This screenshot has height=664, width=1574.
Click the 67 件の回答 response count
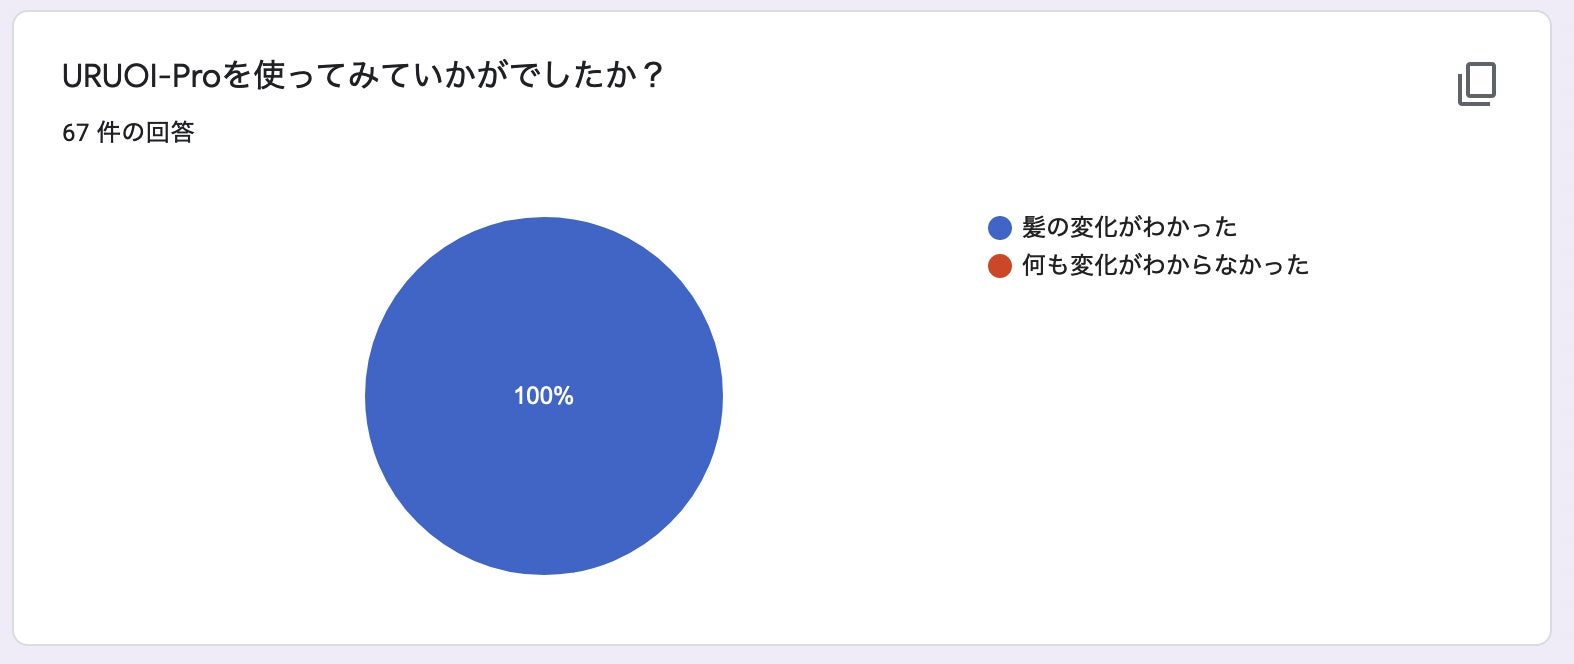[128, 133]
